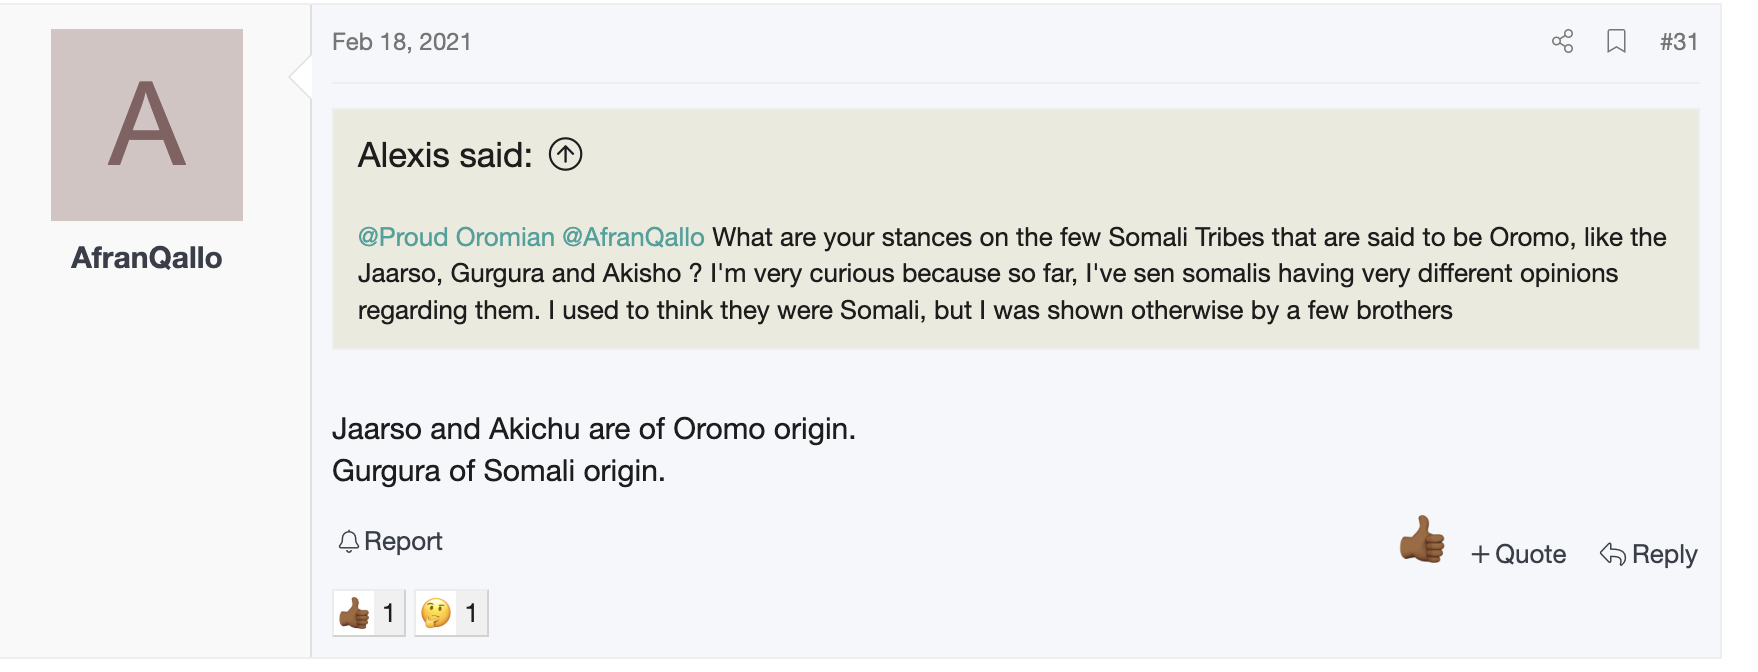Viewport: 1758px width, 672px height.
Task: Toggle the bookmark icon on this post
Action: point(1616,42)
